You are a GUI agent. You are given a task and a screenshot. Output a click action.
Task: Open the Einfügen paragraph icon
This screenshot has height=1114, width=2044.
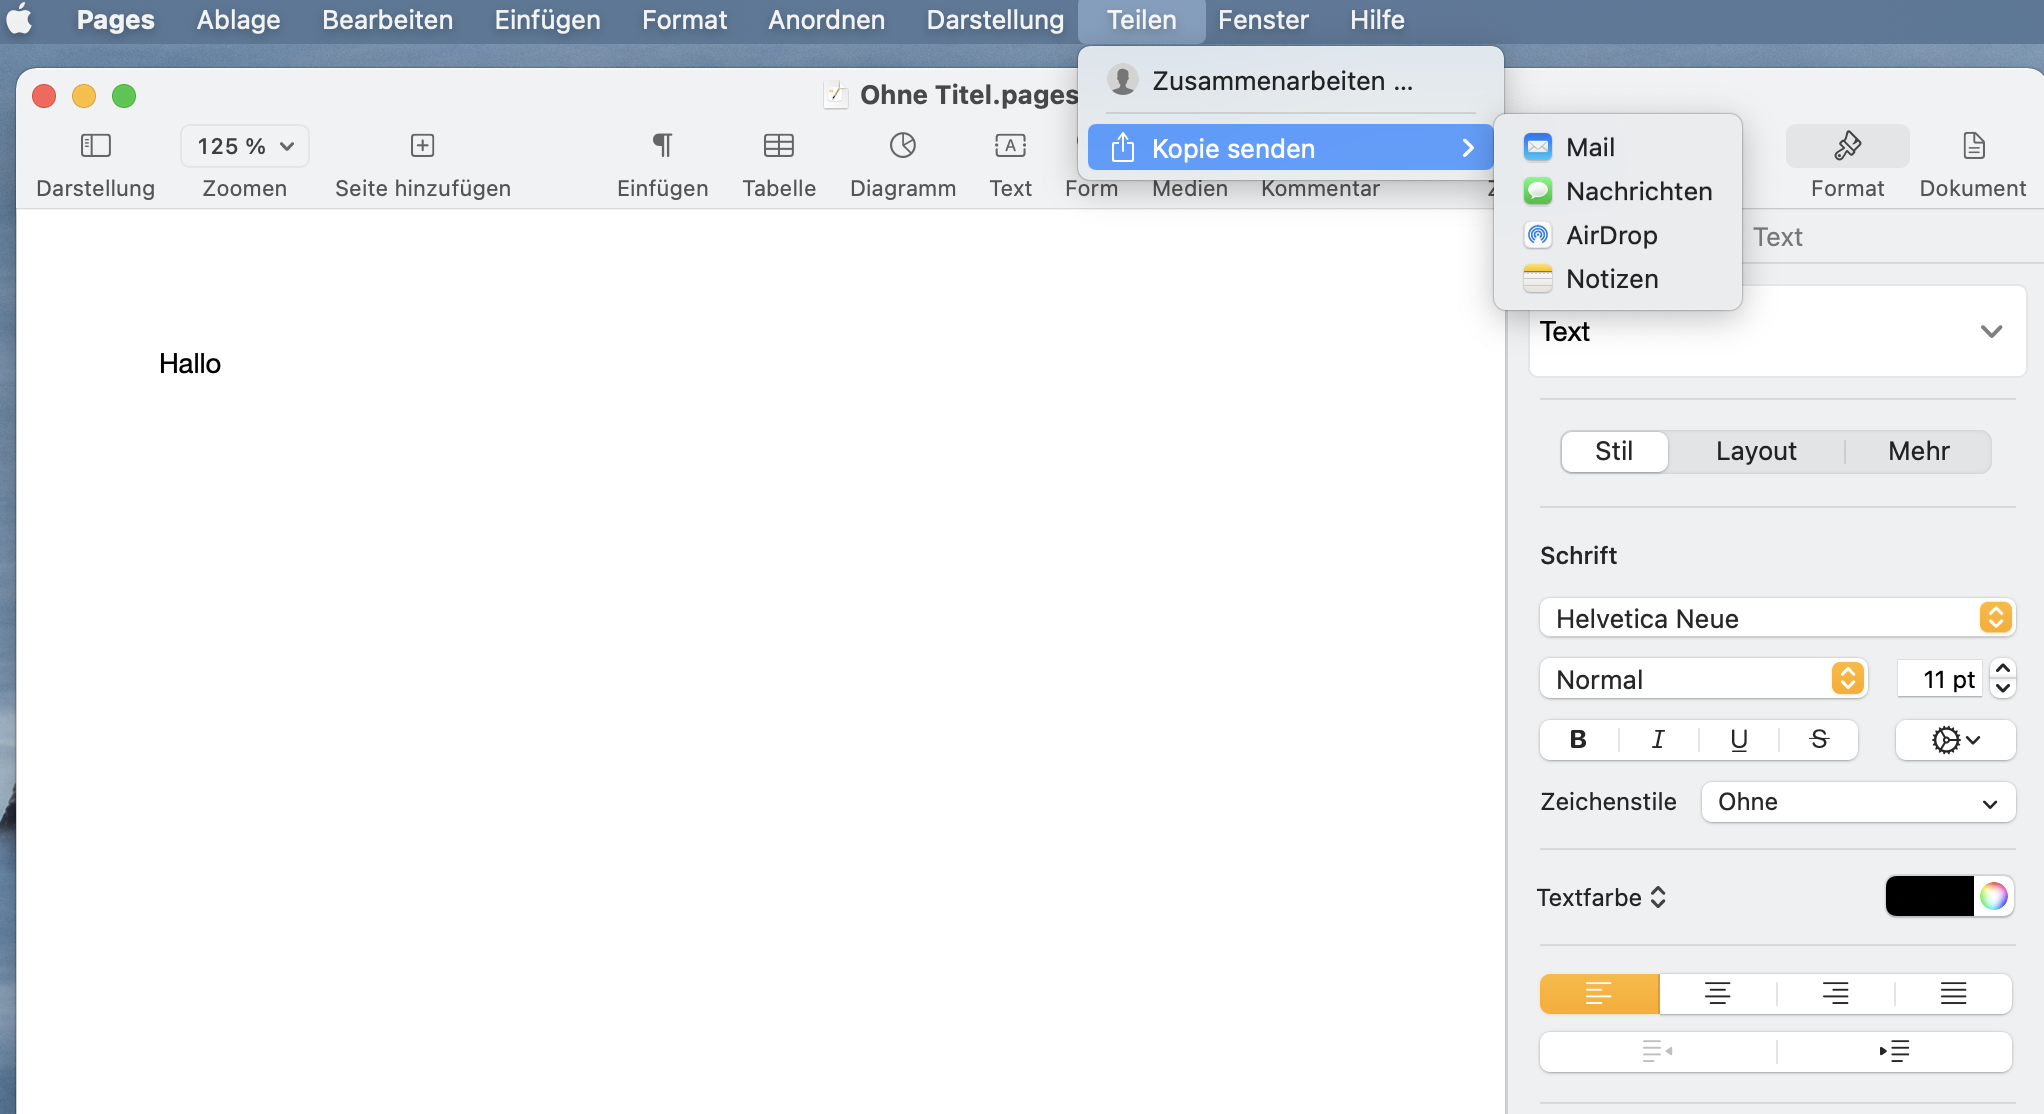tap(662, 146)
